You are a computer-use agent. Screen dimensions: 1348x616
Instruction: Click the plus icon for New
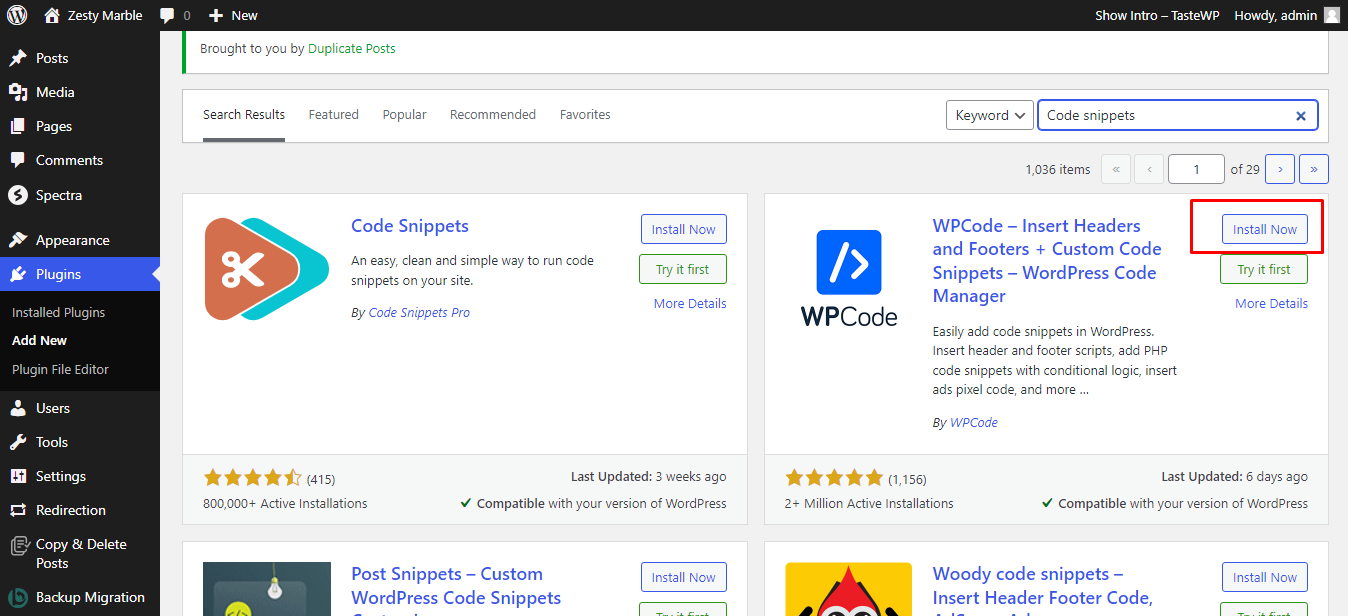tap(215, 15)
